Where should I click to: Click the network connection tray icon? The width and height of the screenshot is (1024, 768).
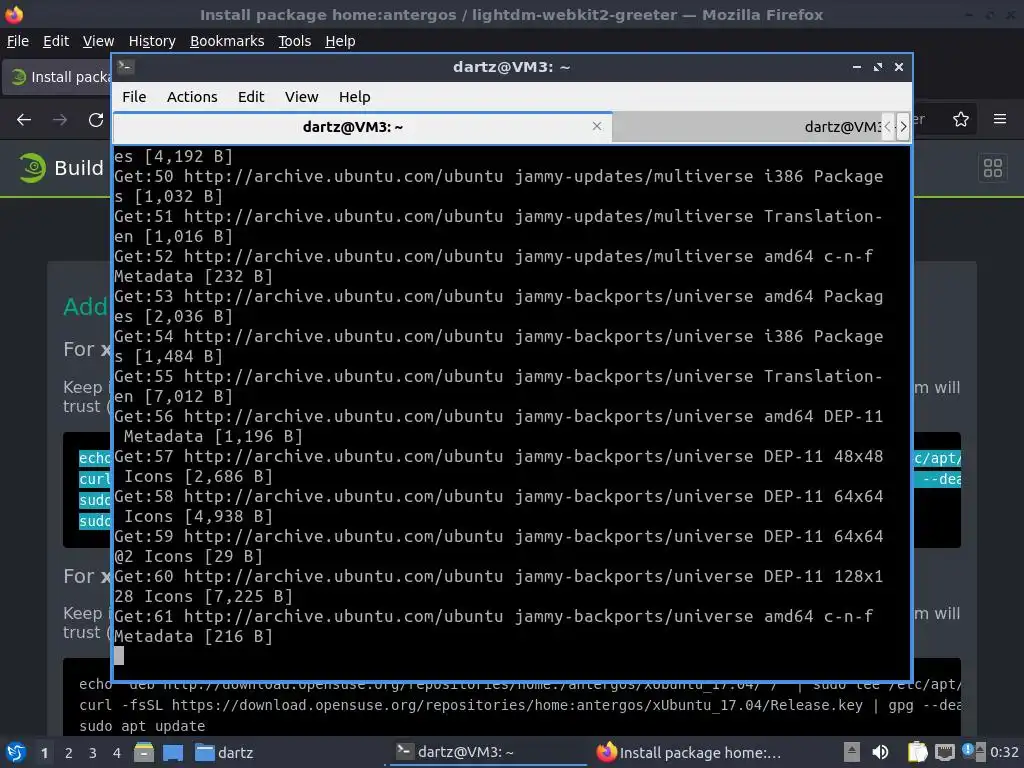coord(944,752)
